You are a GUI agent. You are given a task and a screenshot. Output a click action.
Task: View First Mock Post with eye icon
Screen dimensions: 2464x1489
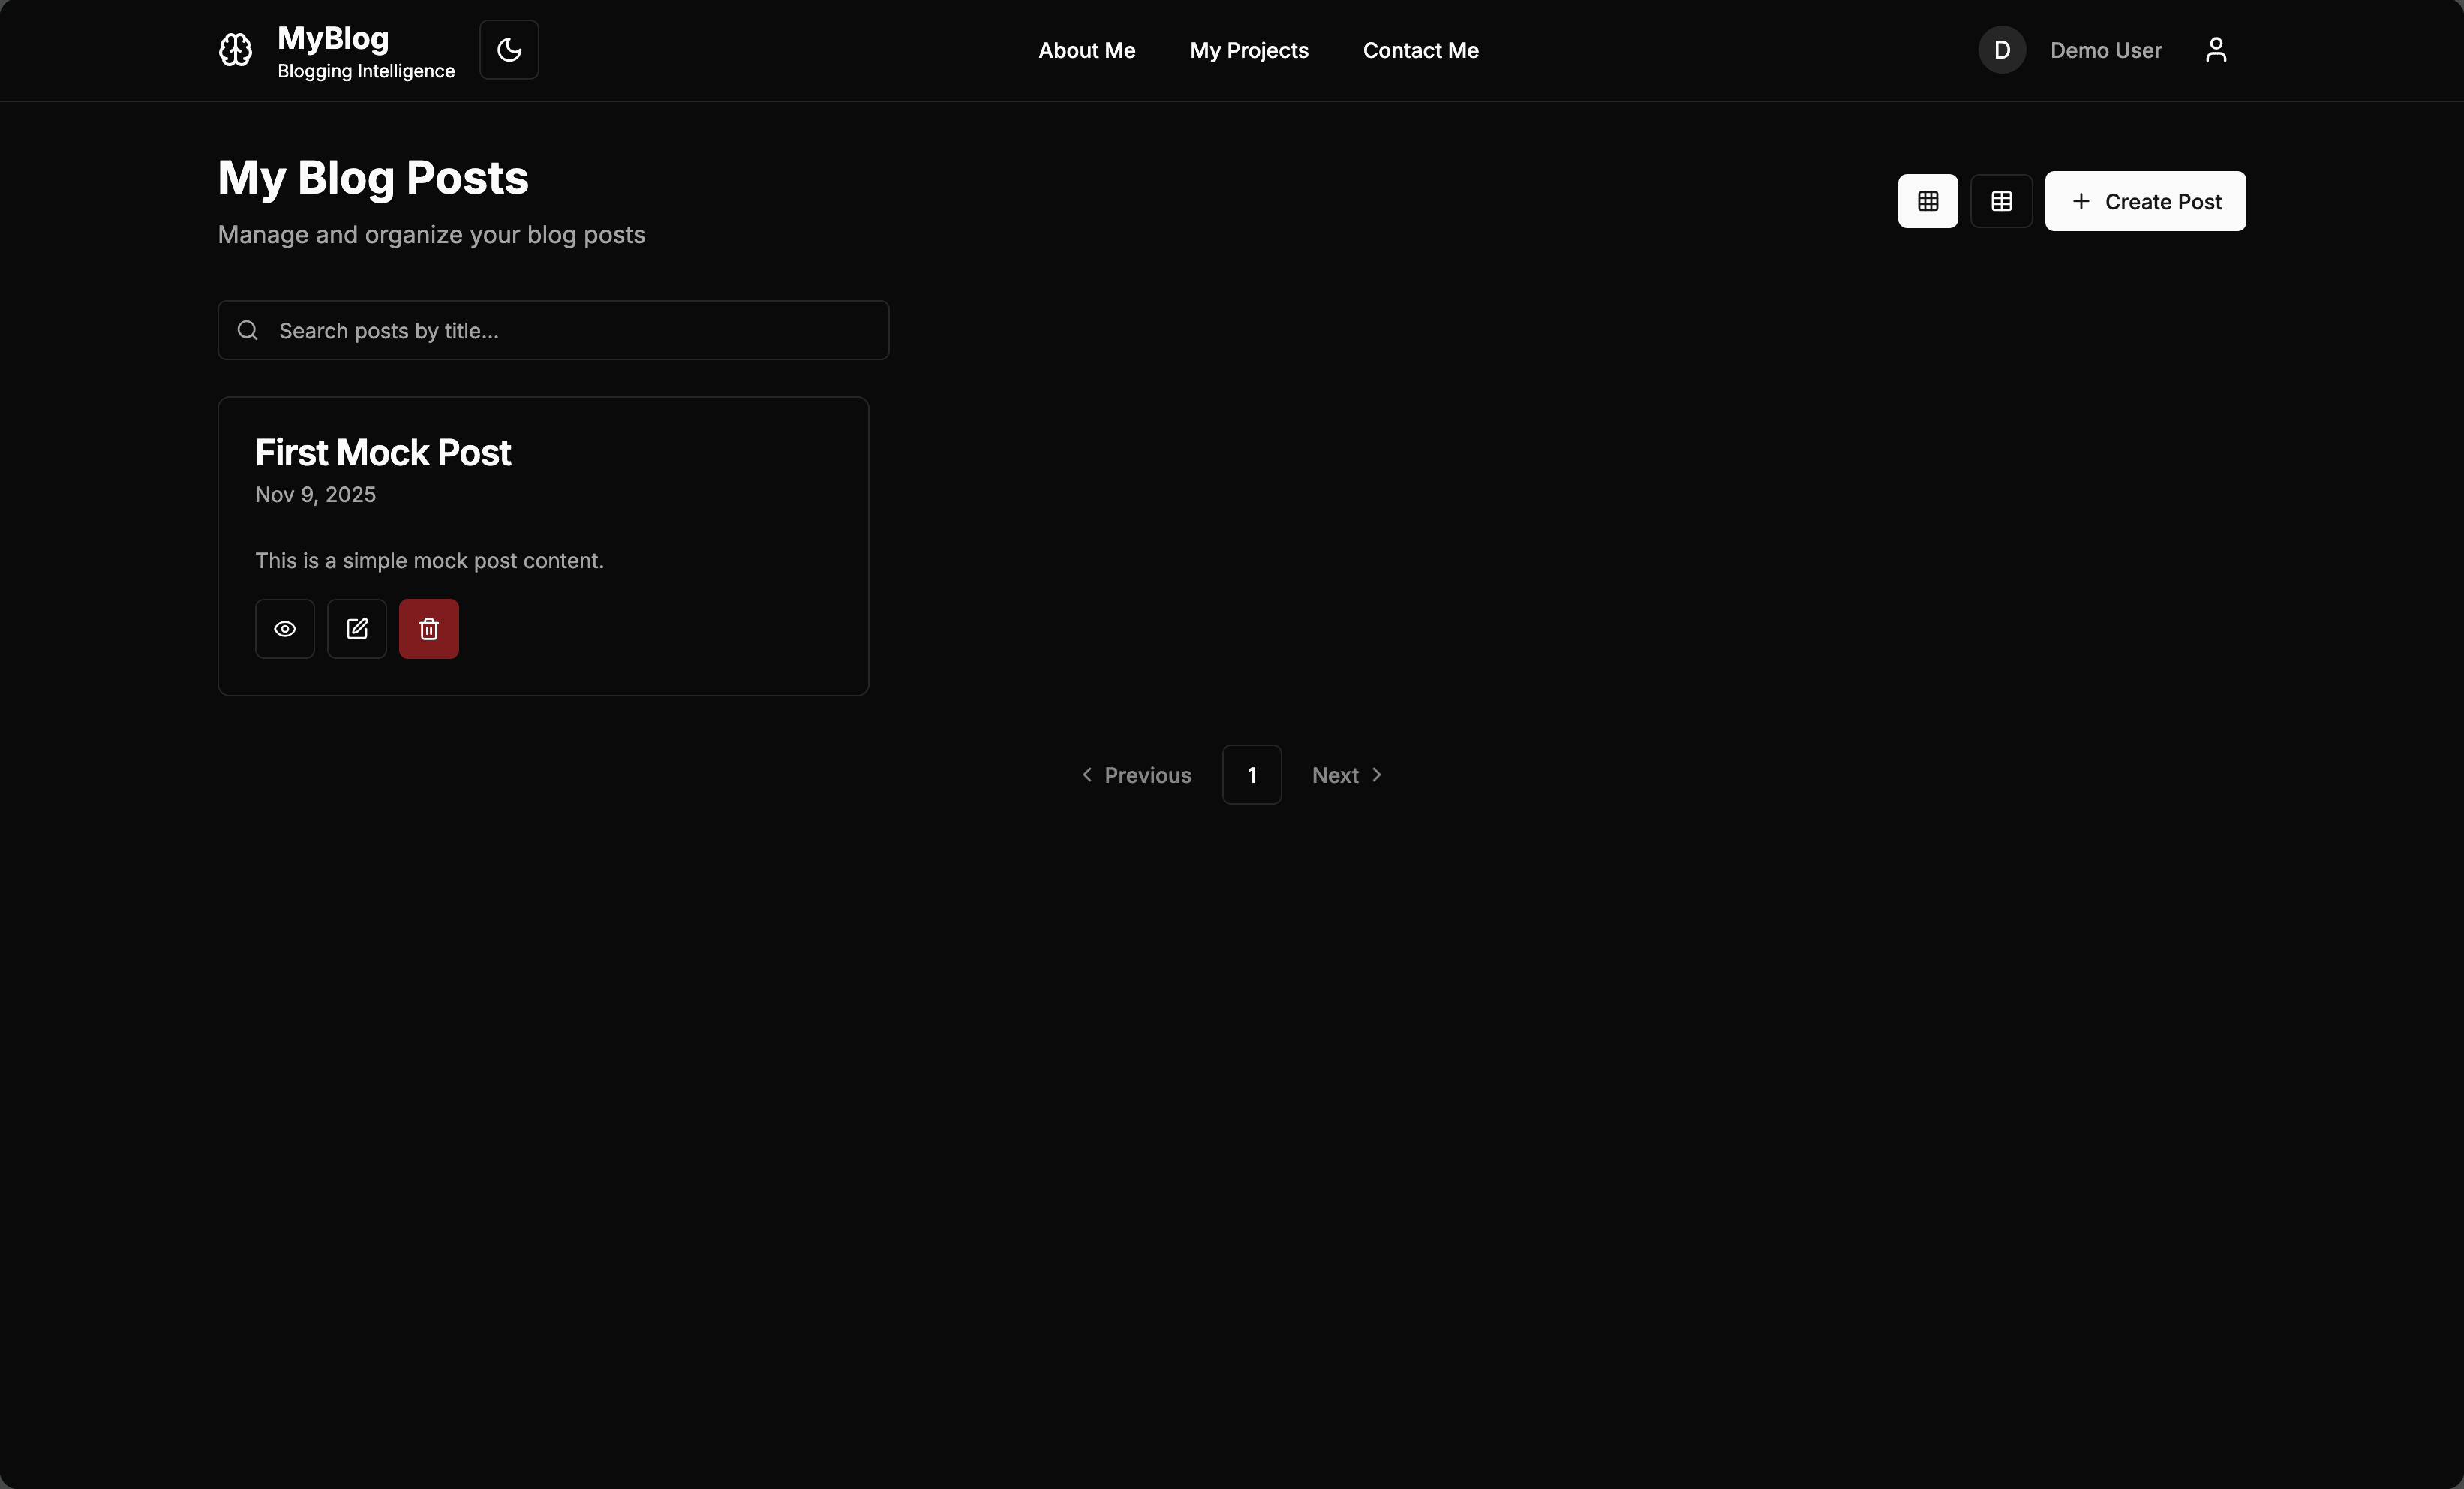pos(285,629)
